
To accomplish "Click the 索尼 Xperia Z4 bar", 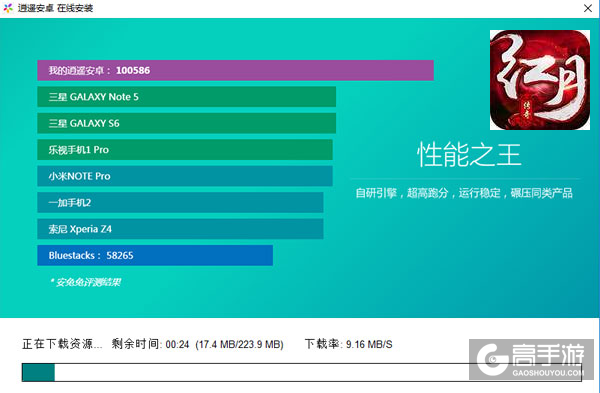I will [180, 229].
